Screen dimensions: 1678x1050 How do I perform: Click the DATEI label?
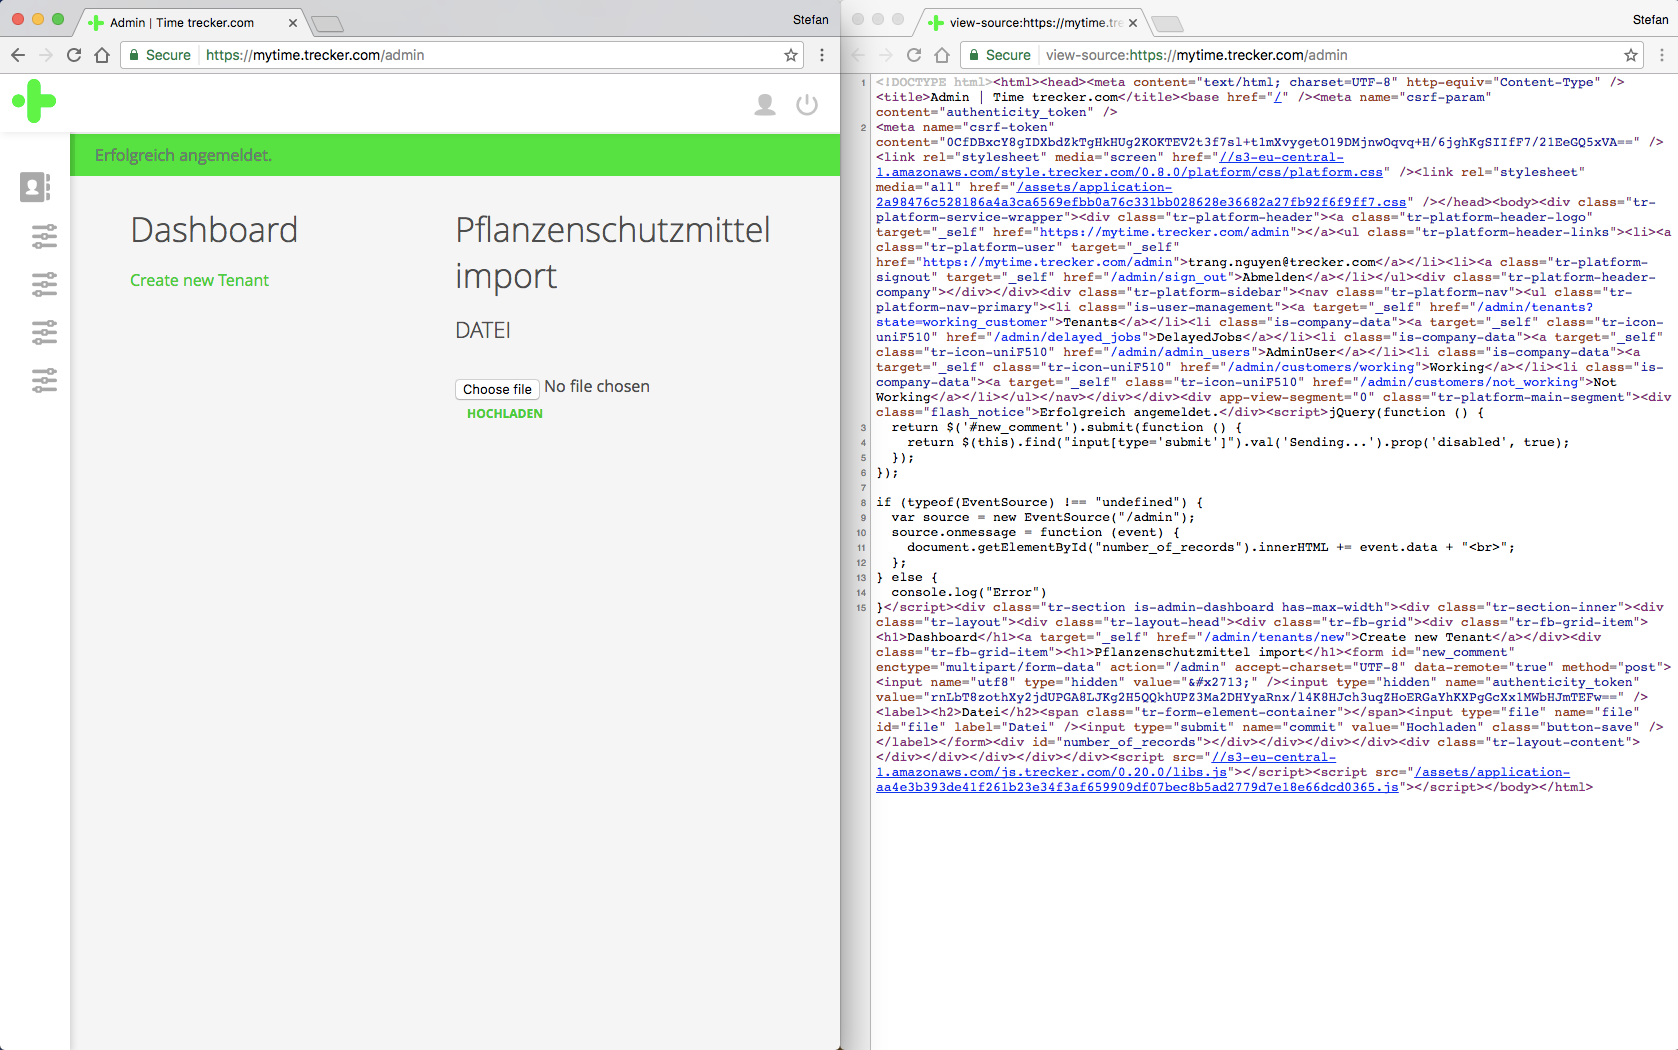point(483,330)
